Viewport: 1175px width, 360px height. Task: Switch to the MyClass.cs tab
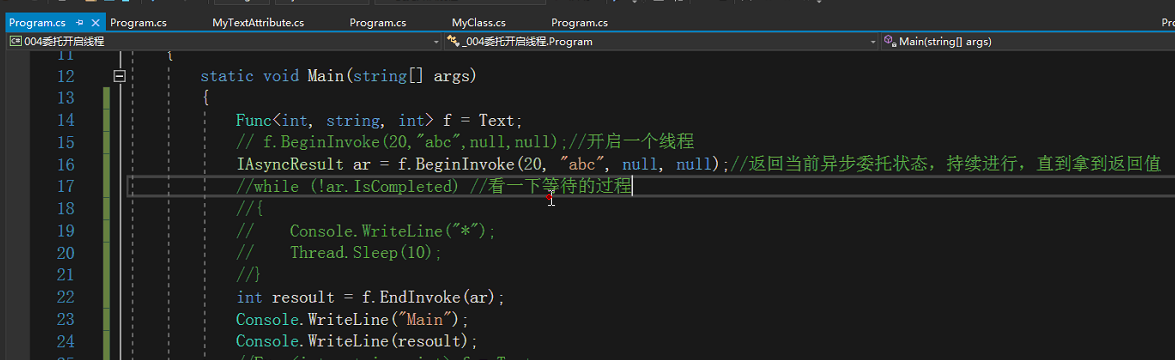478,22
